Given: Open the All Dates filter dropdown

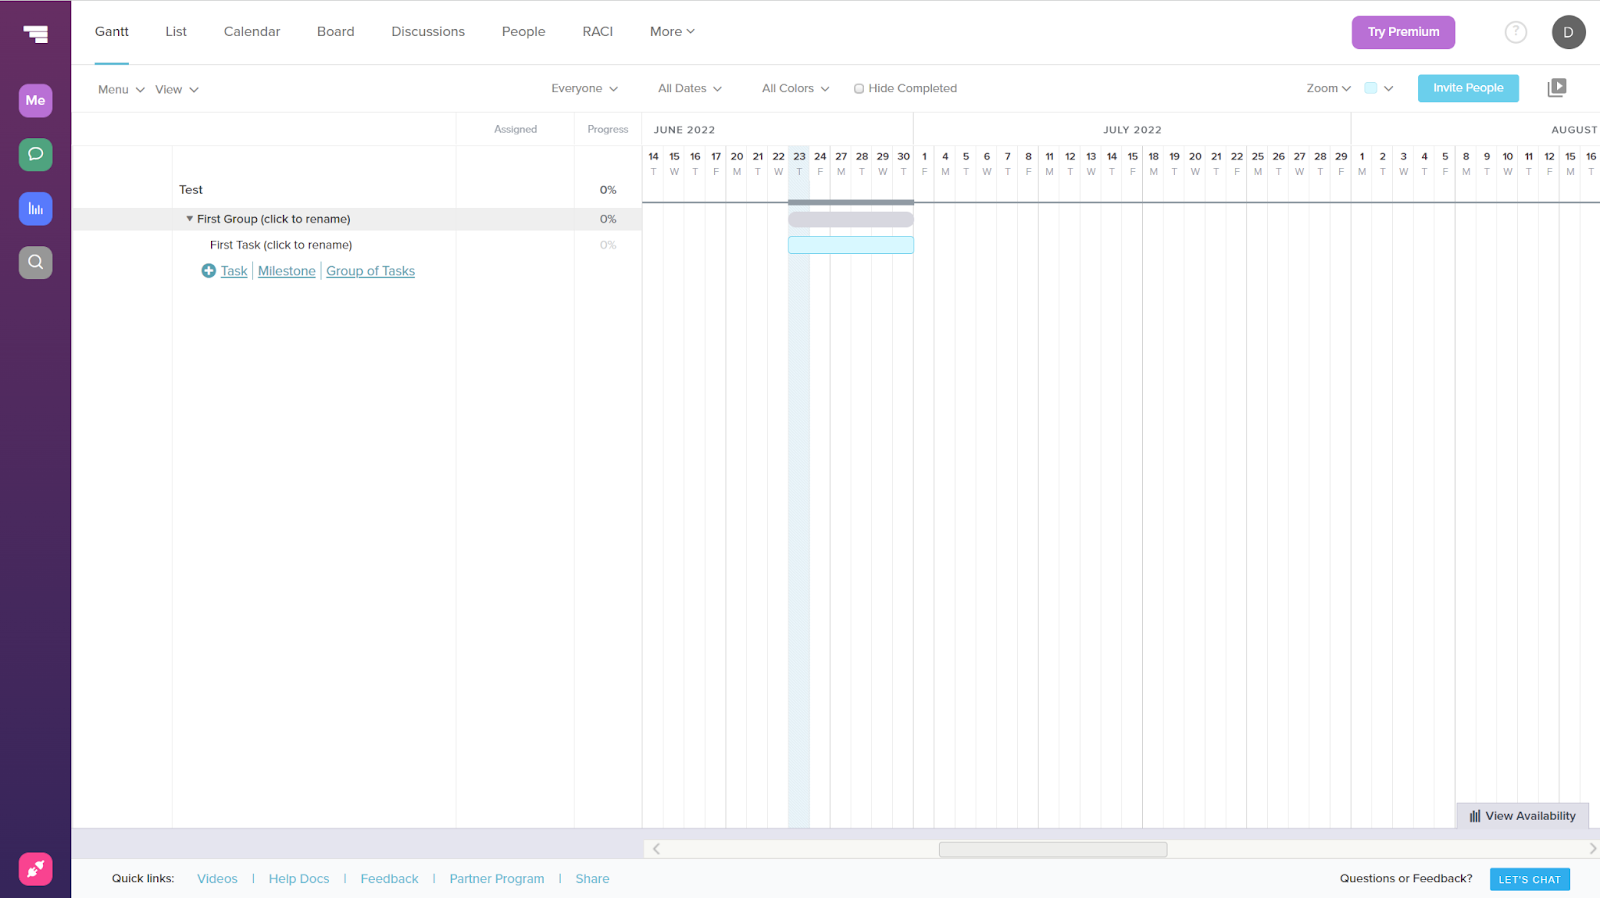Looking at the screenshot, I should pos(690,88).
